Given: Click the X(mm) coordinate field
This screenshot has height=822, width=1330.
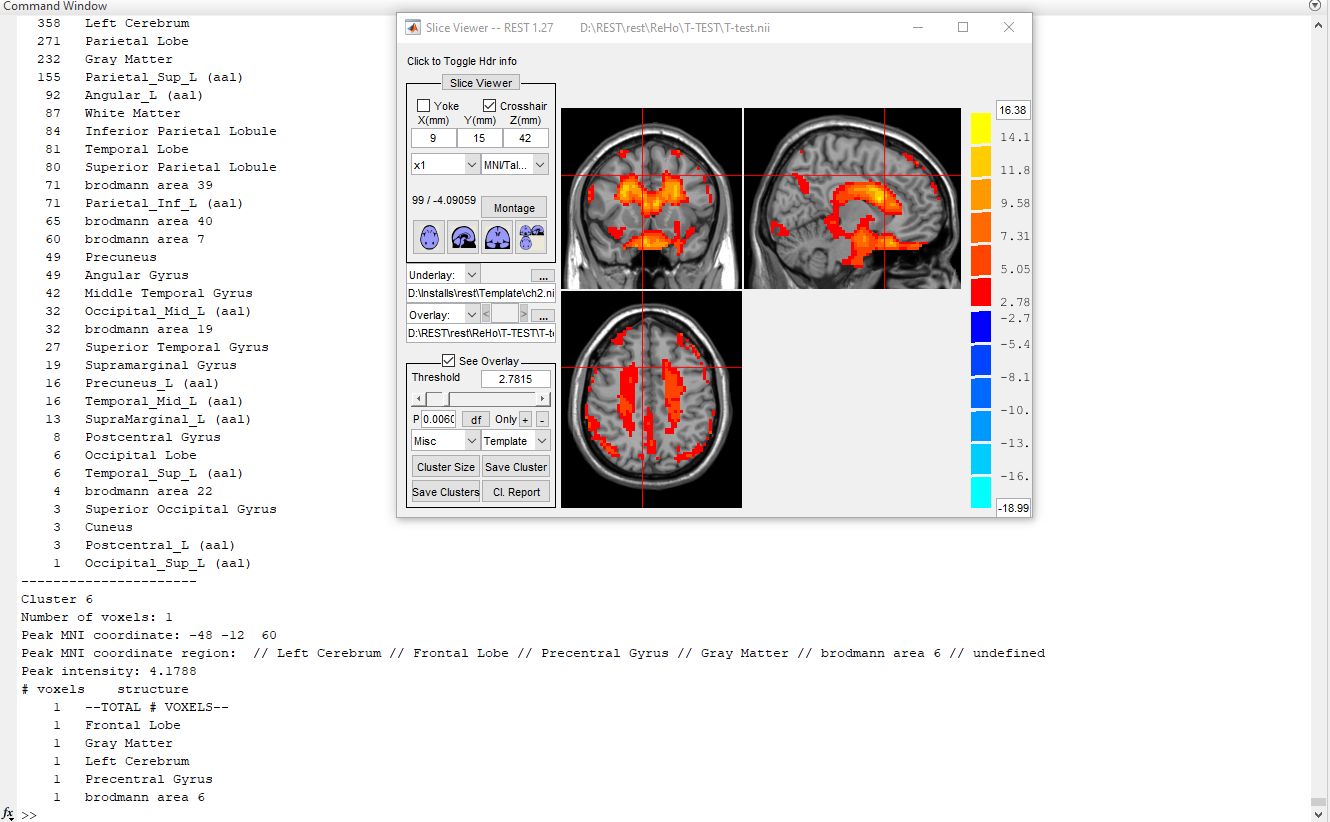Looking at the screenshot, I should (433, 138).
